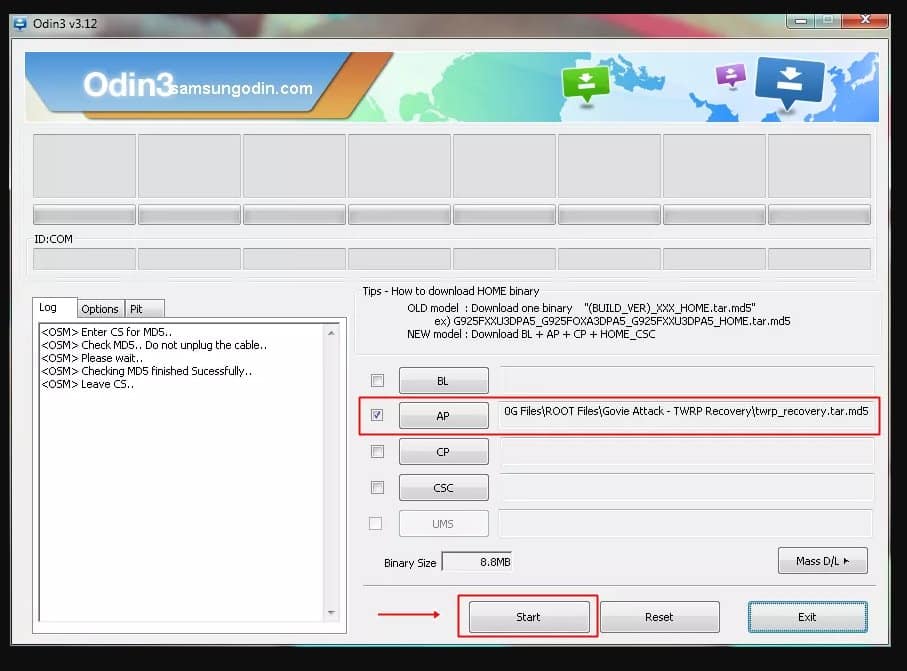Screen dimensions: 907x671
Task: Click the 'Binary Size' label
Action: [x=410, y=563]
